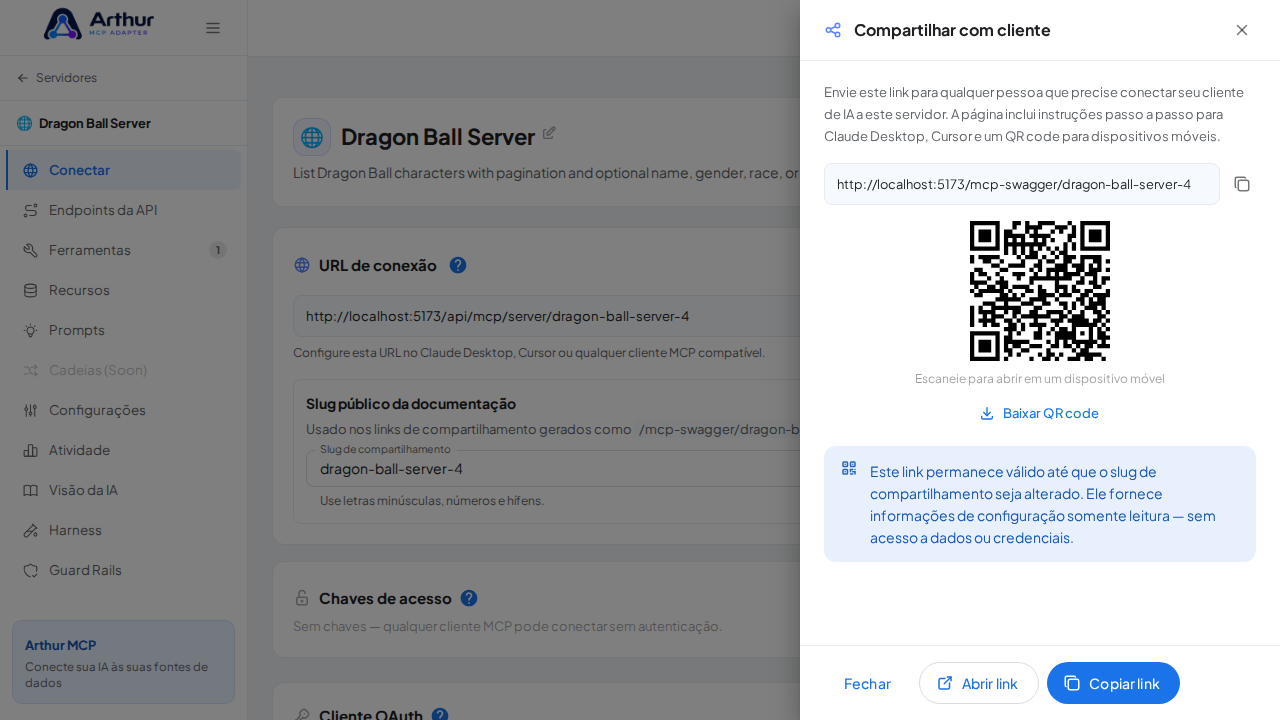This screenshot has height=720, width=1280.
Task: Click the Guard Rails shield icon
Action: [x=30, y=570]
